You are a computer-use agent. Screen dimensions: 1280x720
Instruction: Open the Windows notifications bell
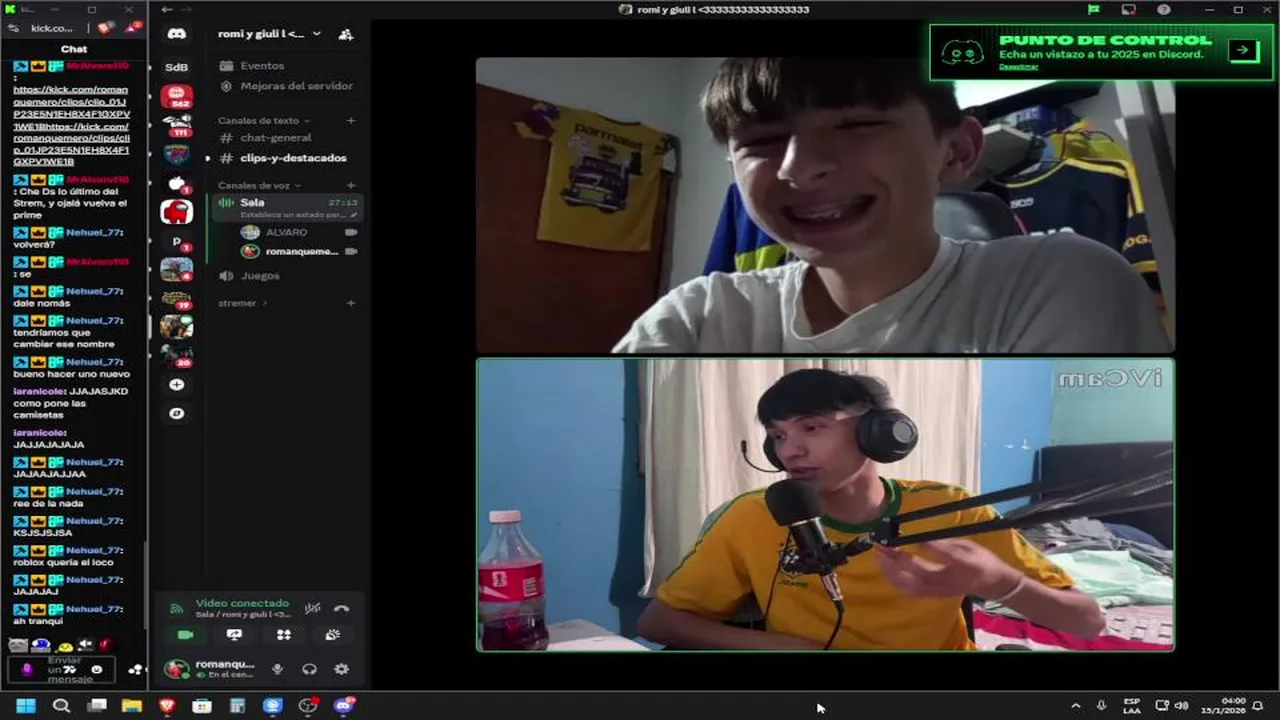(x=1258, y=706)
